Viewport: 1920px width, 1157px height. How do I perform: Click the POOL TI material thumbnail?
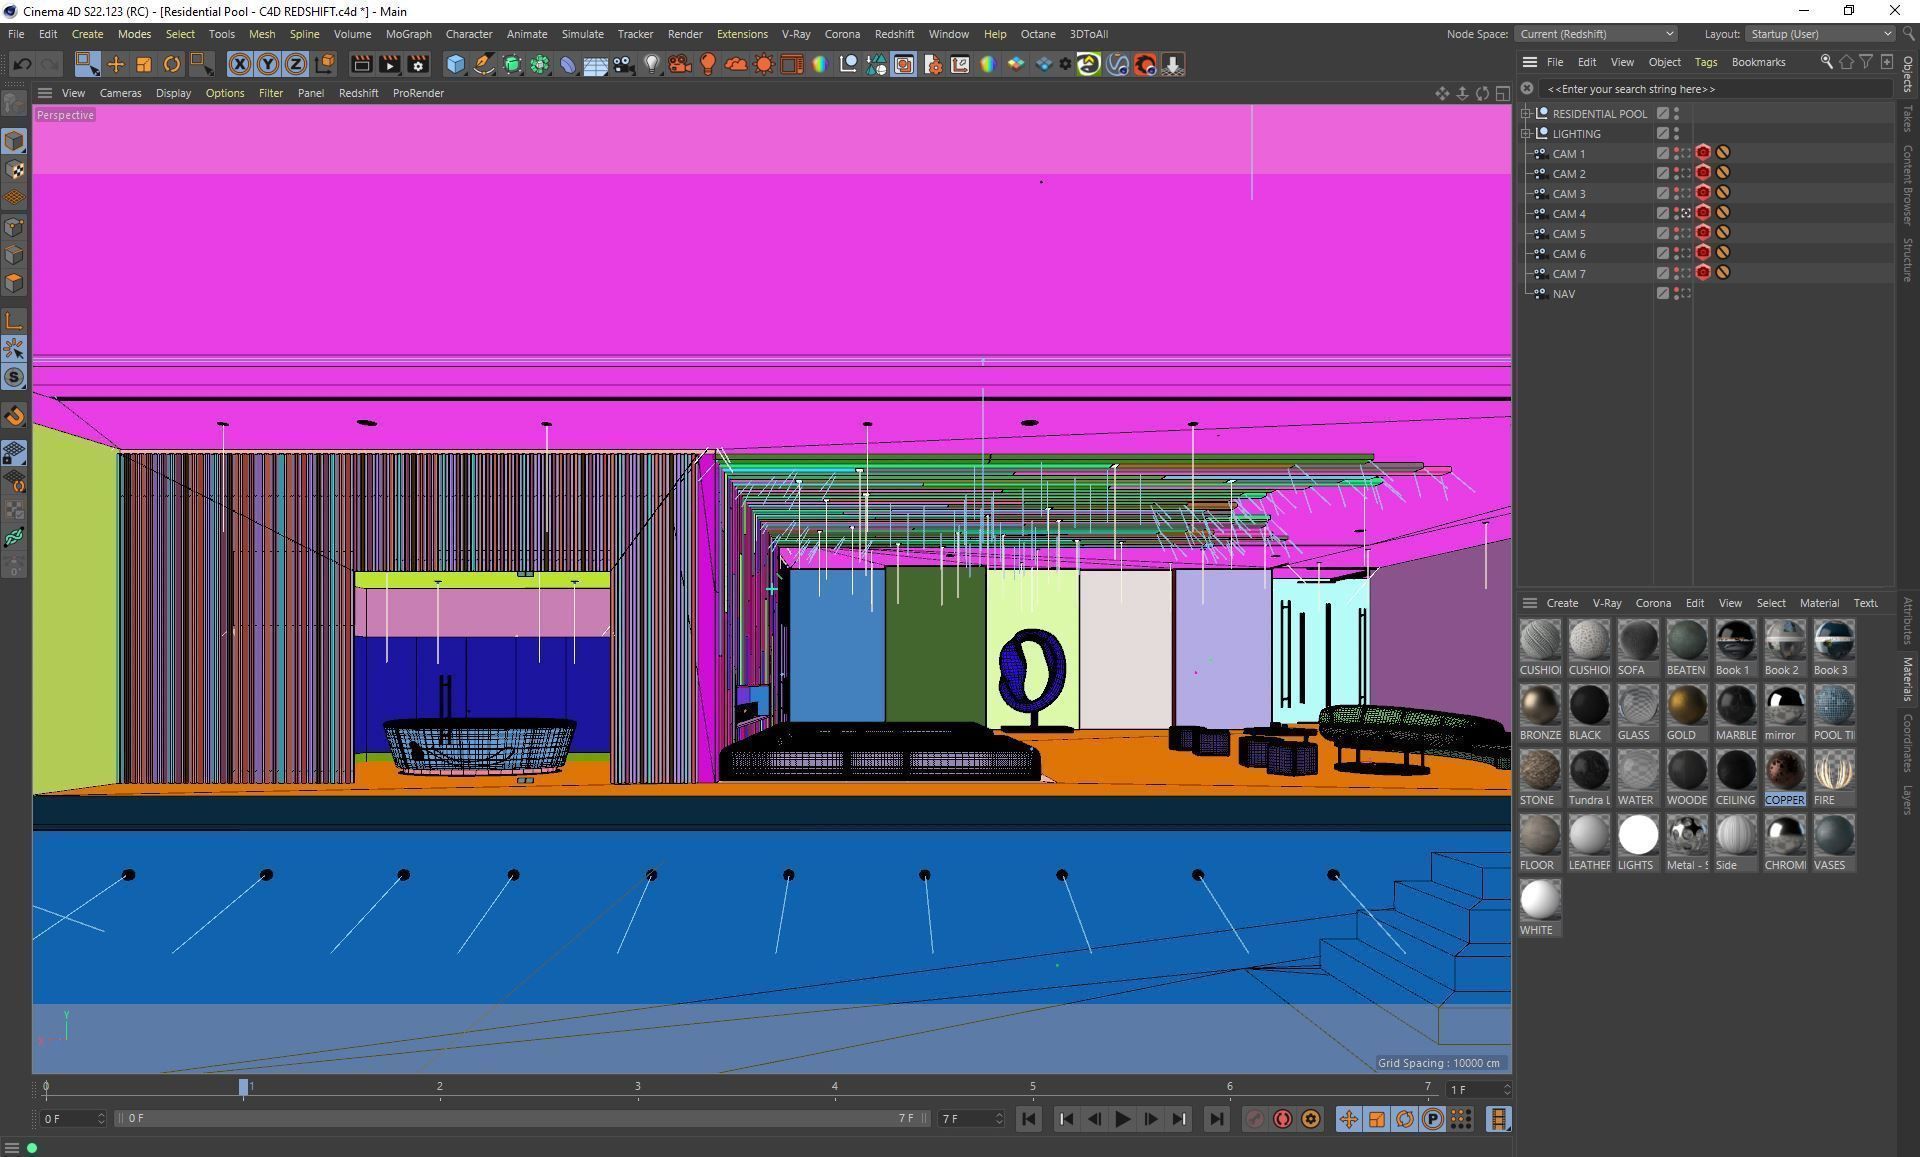[x=1833, y=706]
